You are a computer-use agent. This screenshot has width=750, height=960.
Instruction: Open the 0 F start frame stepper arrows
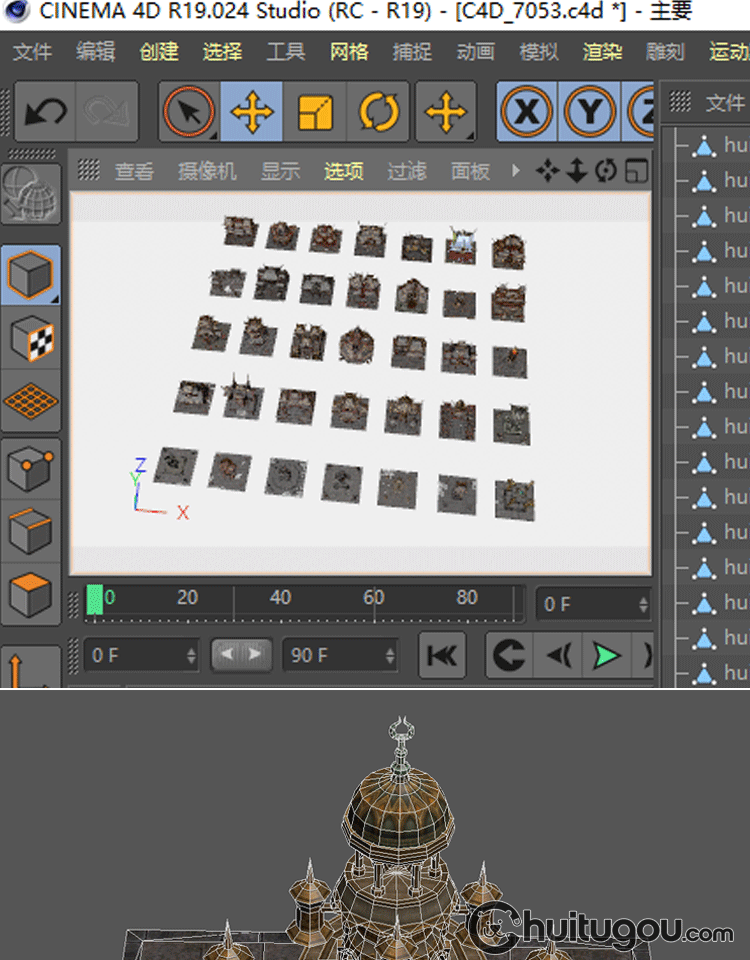(191, 656)
